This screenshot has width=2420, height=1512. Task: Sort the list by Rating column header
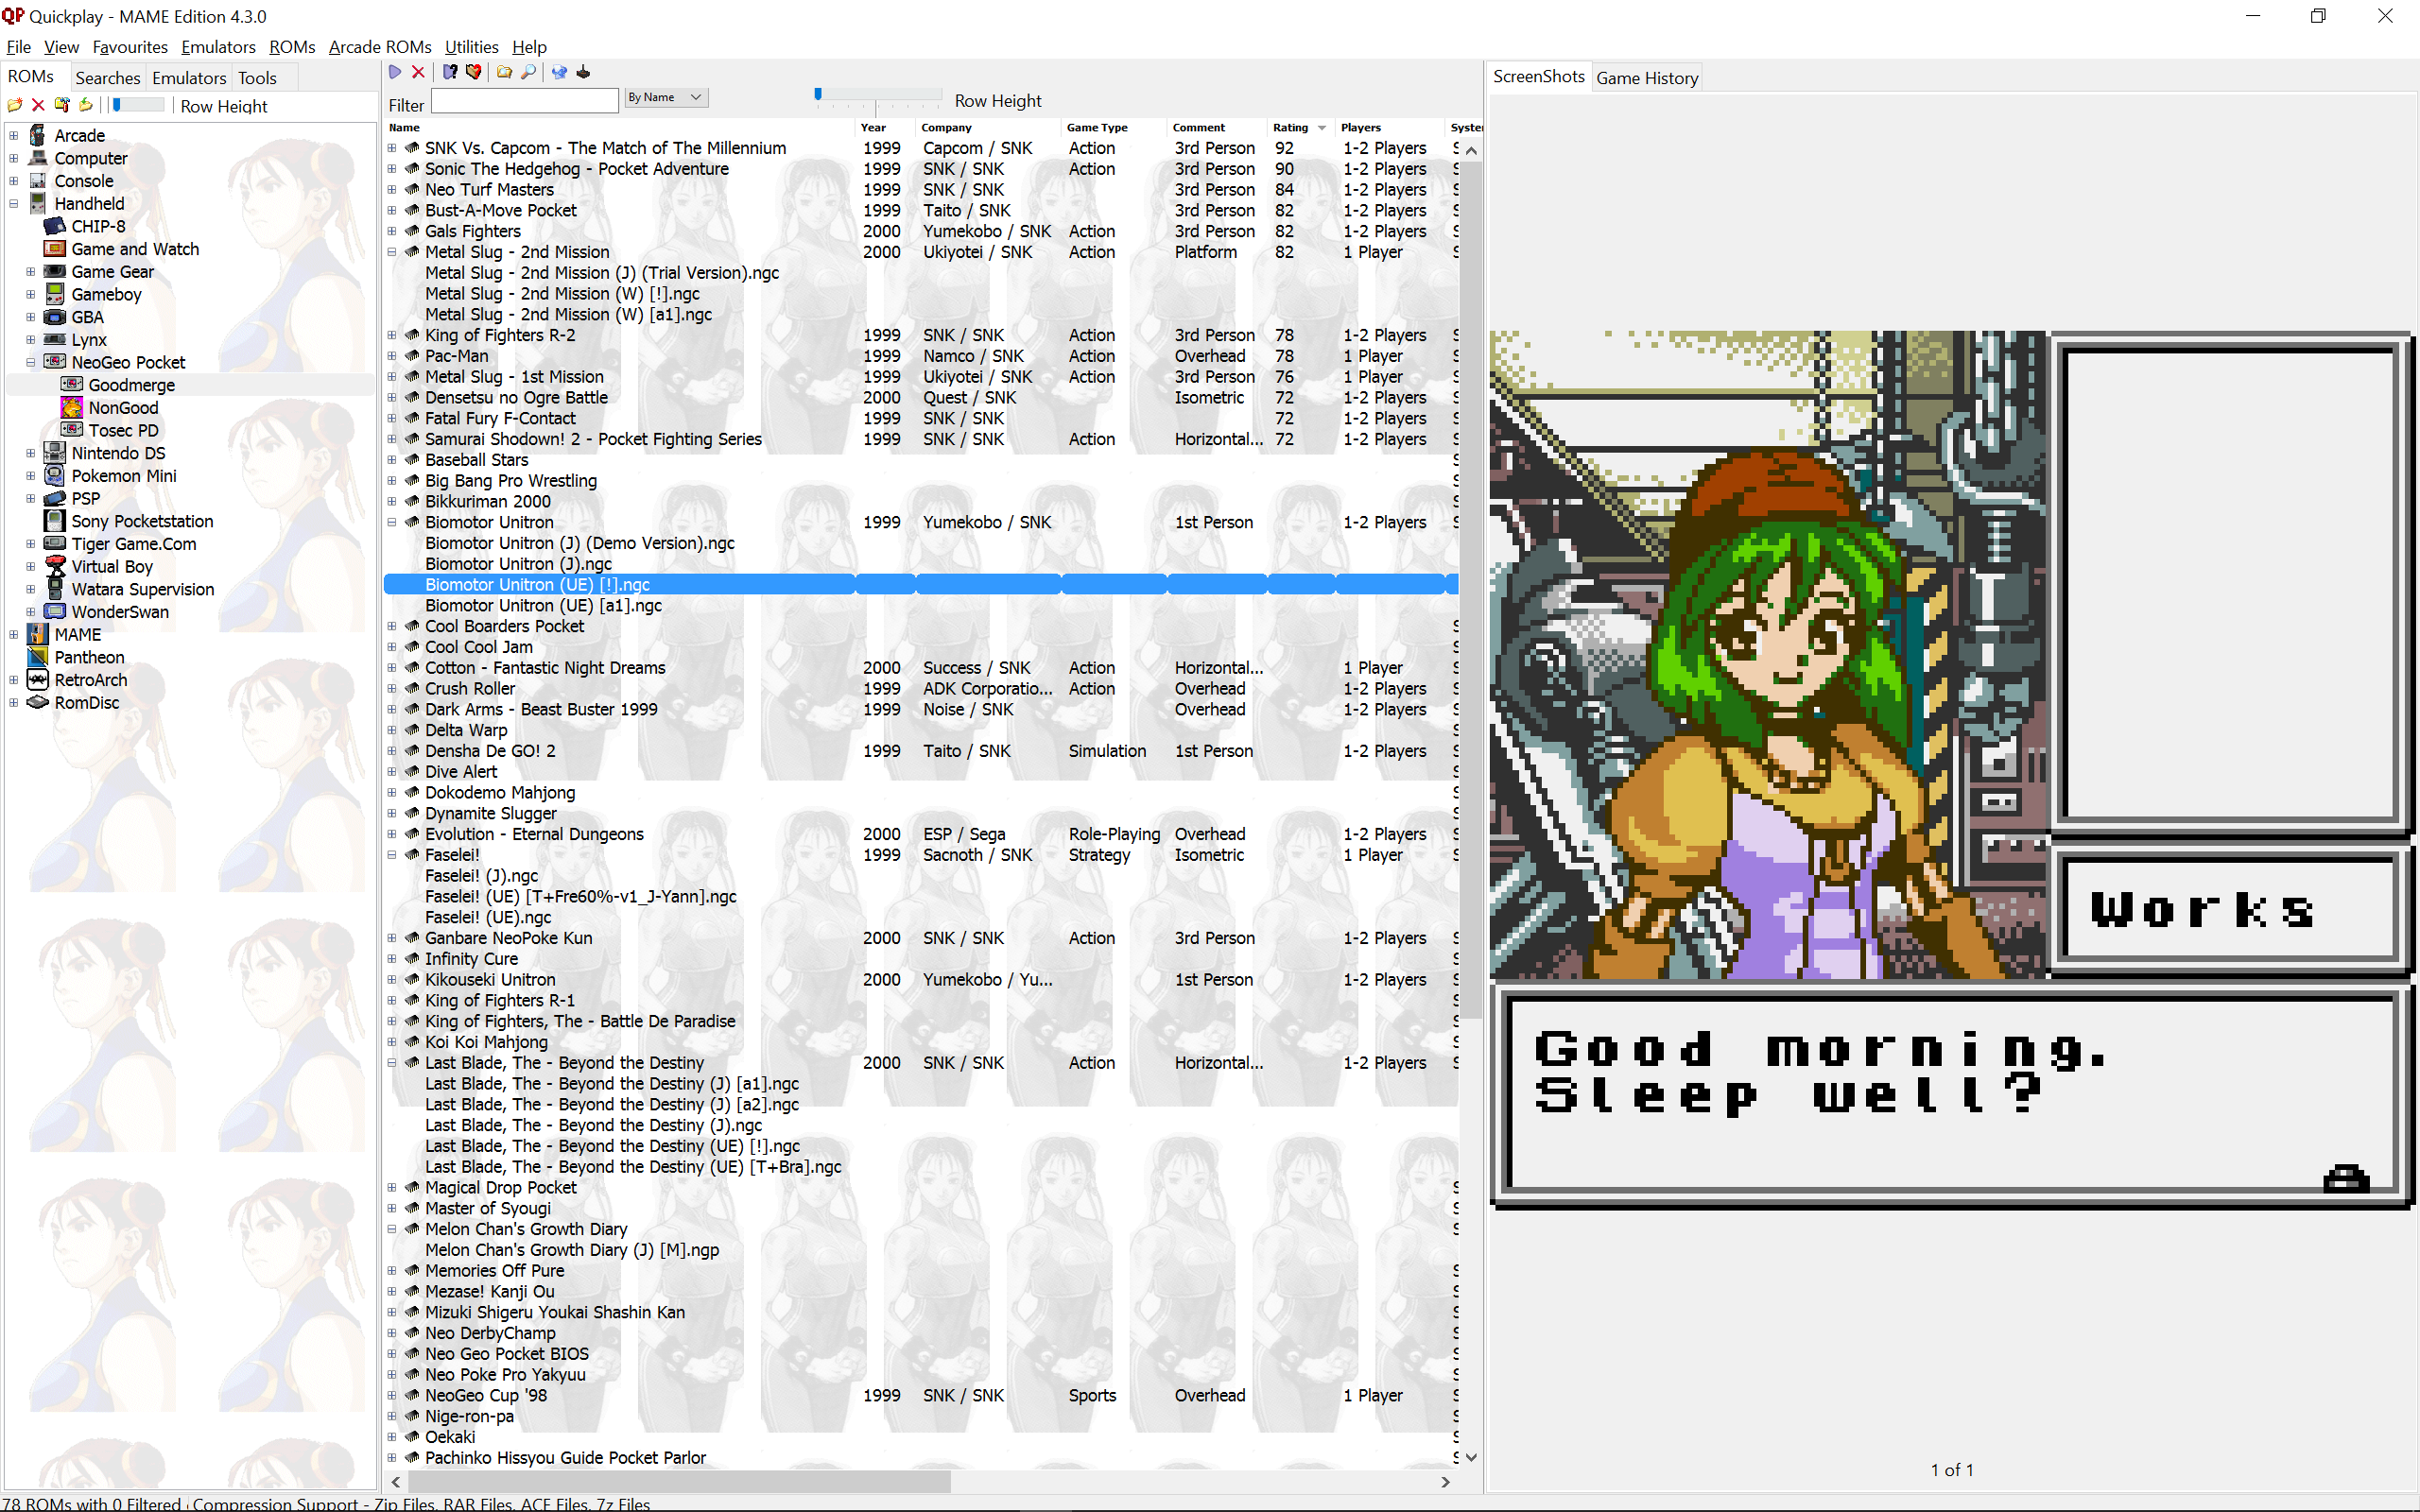tap(1290, 127)
